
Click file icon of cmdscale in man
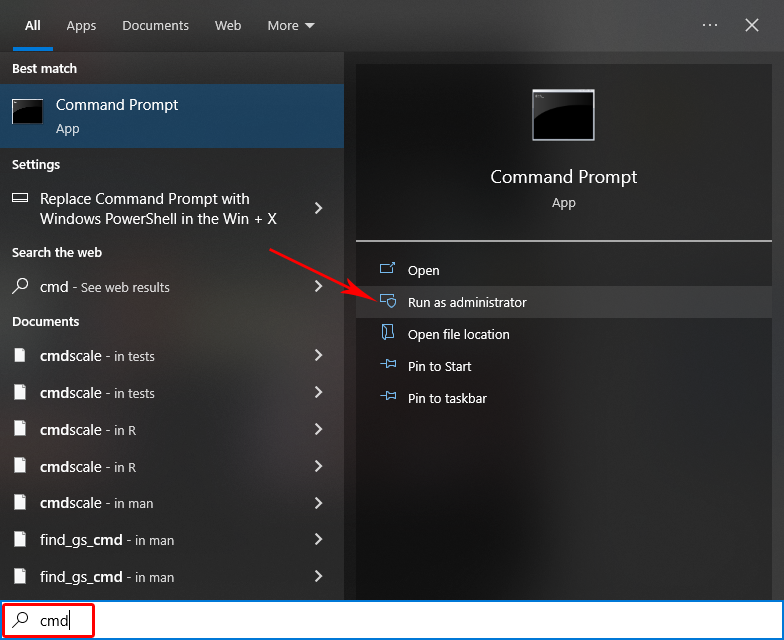[x=20, y=502]
